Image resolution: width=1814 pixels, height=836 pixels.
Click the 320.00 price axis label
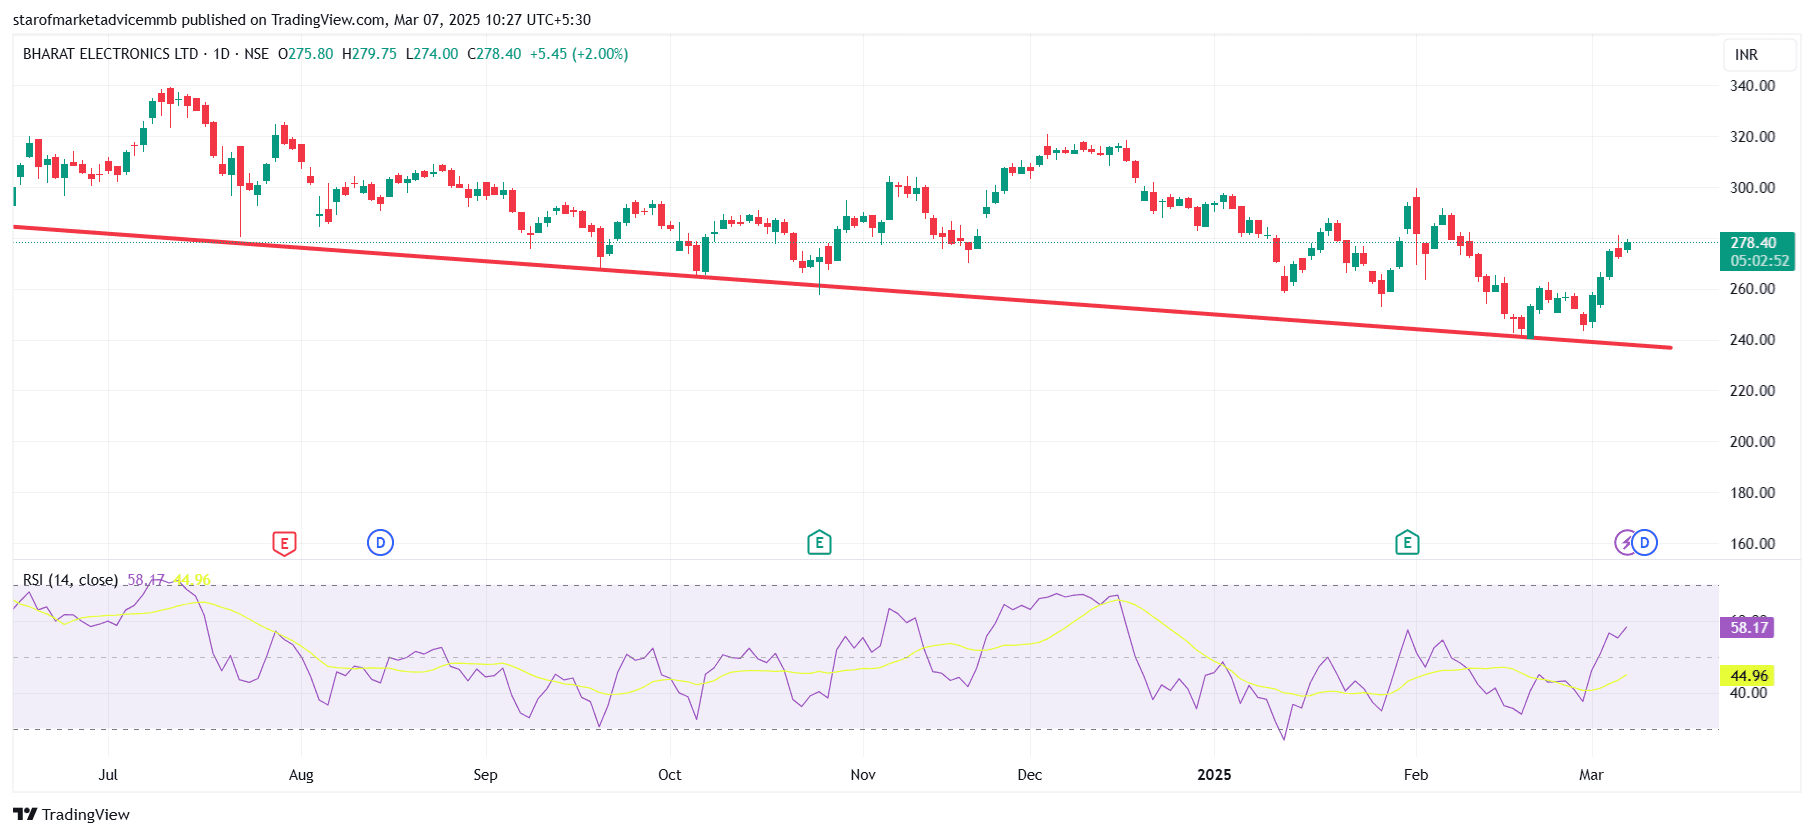(1753, 137)
